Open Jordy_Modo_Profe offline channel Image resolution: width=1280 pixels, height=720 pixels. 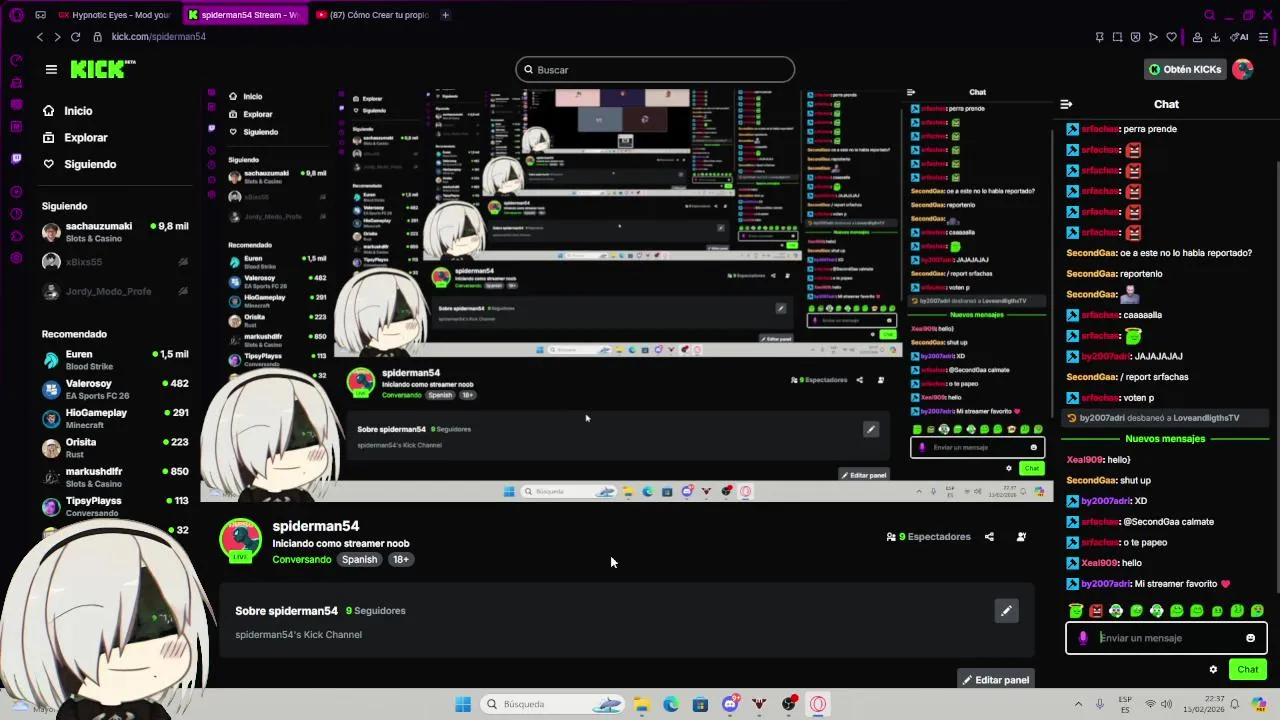tap(115, 292)
